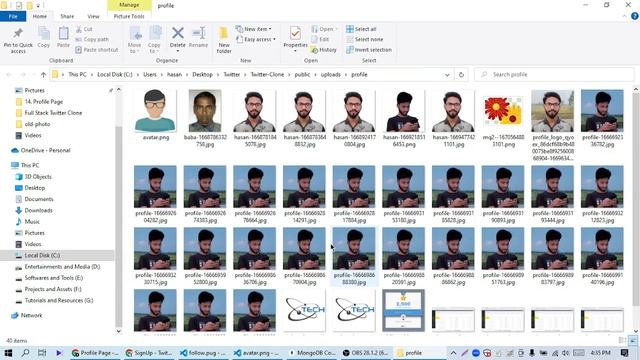Select 'Entertainments and Media (D:)' drive
Viewport: 640px width, 360px height.
[62, 267]
